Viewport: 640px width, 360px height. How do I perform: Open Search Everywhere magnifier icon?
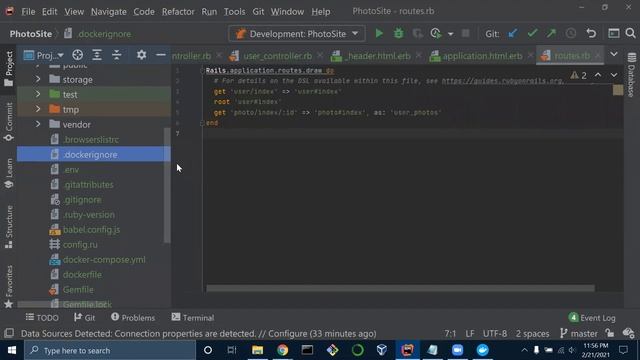tap(631, 33)
